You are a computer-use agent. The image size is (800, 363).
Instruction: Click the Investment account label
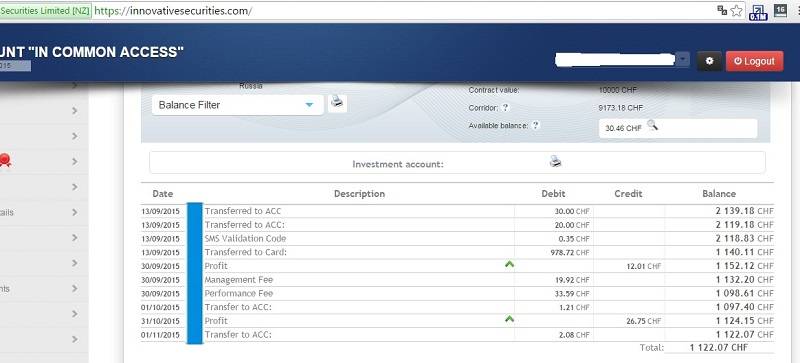[398, 164]
